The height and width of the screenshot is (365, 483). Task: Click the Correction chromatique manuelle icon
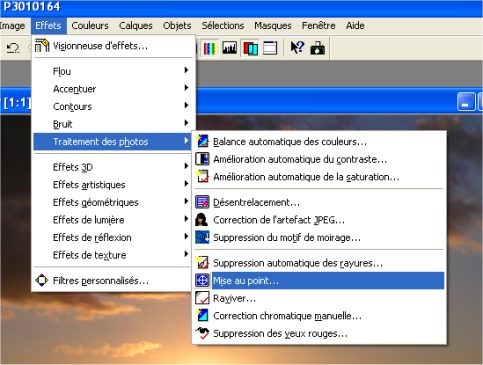[202, 316]
